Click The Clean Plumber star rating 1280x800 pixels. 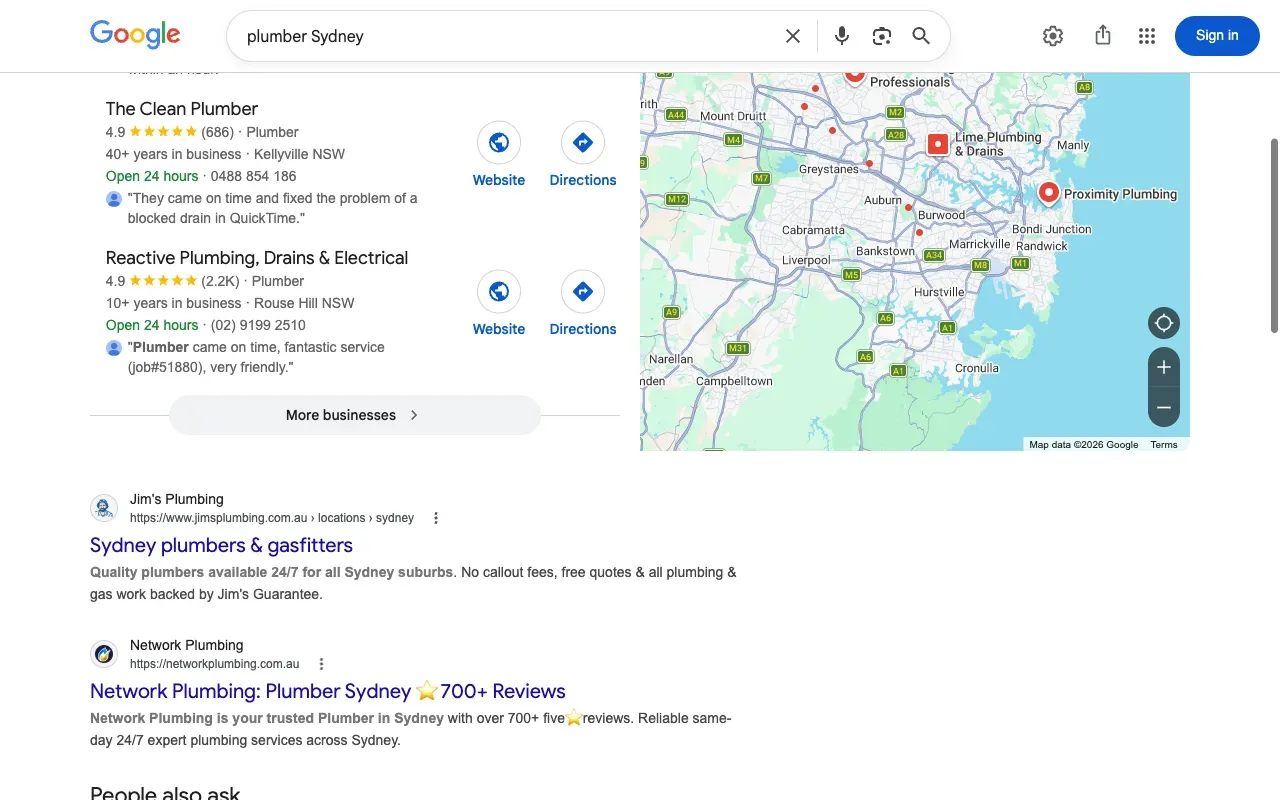point(163,132)
